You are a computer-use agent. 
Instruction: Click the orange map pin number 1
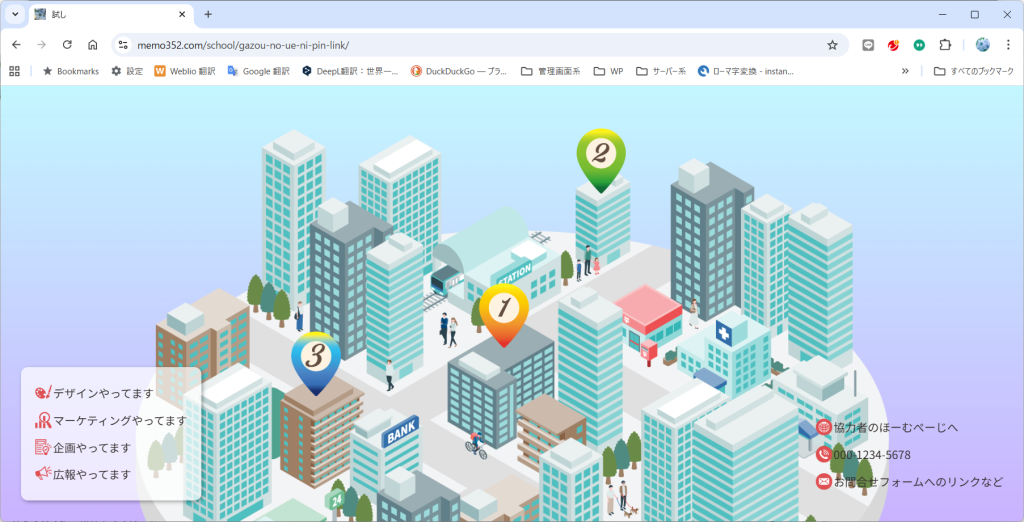pos(503,310)
